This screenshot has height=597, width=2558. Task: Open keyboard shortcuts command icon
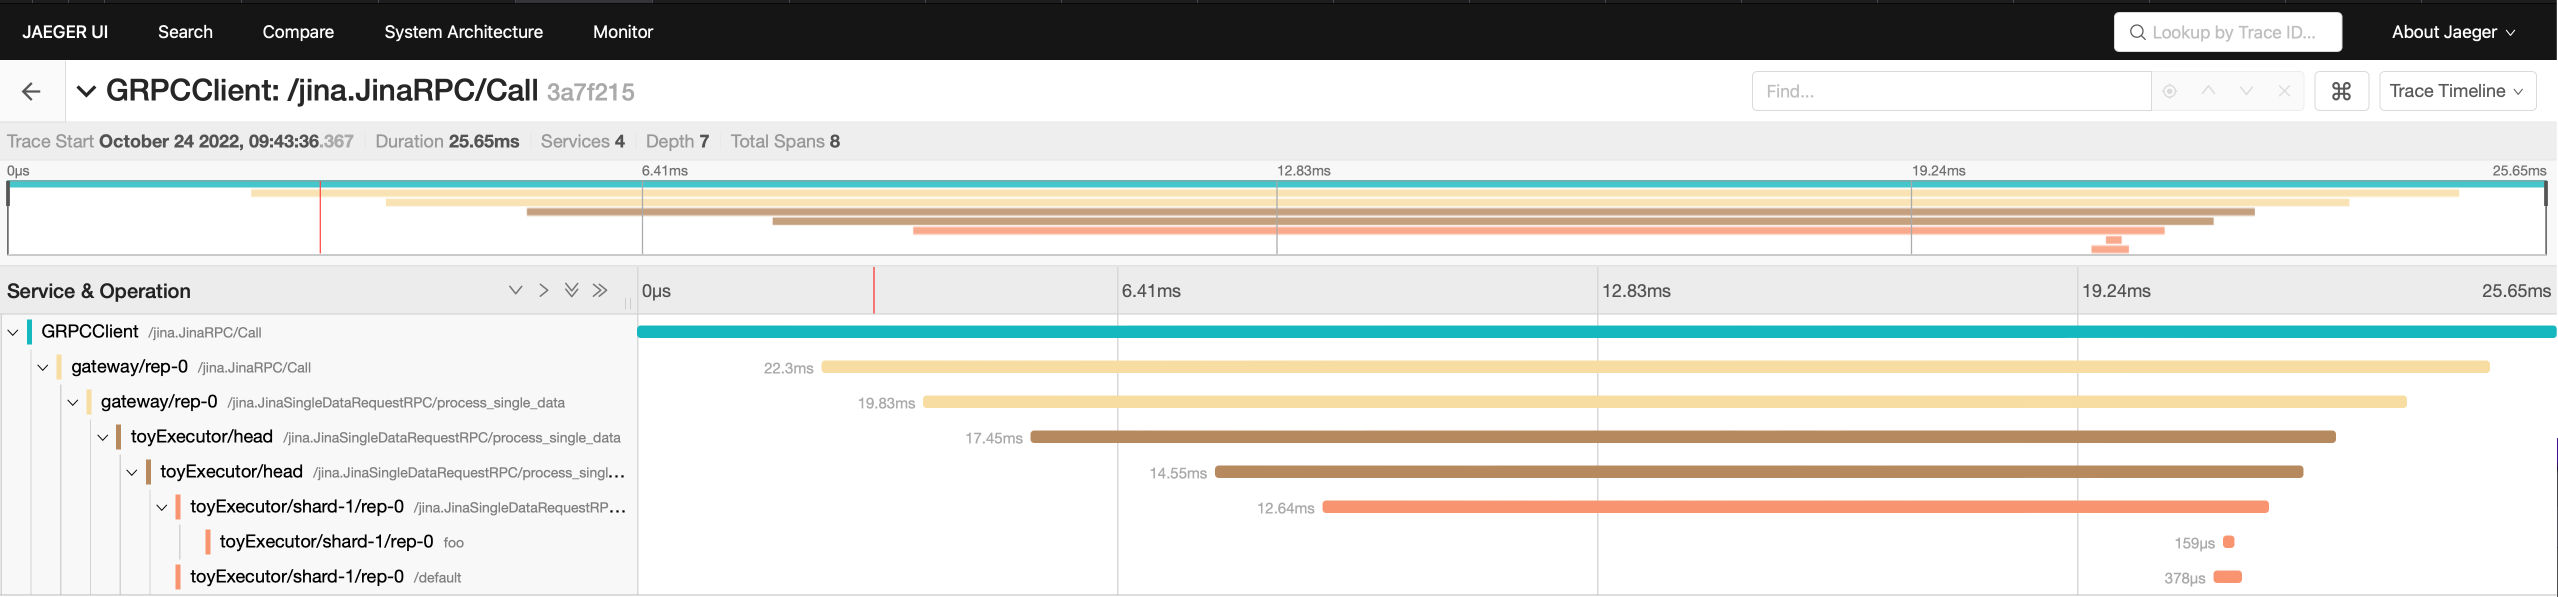point(2341,91)
